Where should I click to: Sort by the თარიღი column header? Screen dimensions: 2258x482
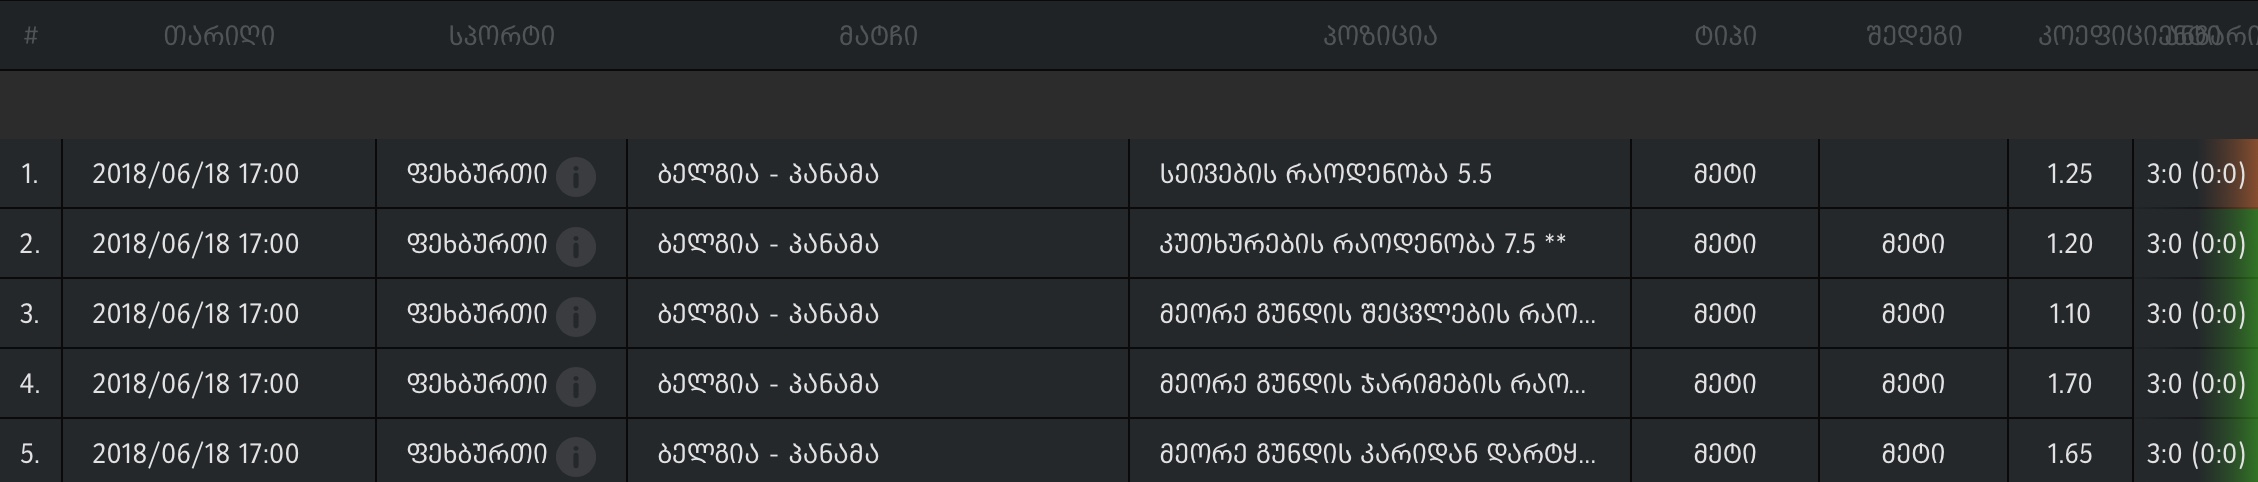(219, 36)
